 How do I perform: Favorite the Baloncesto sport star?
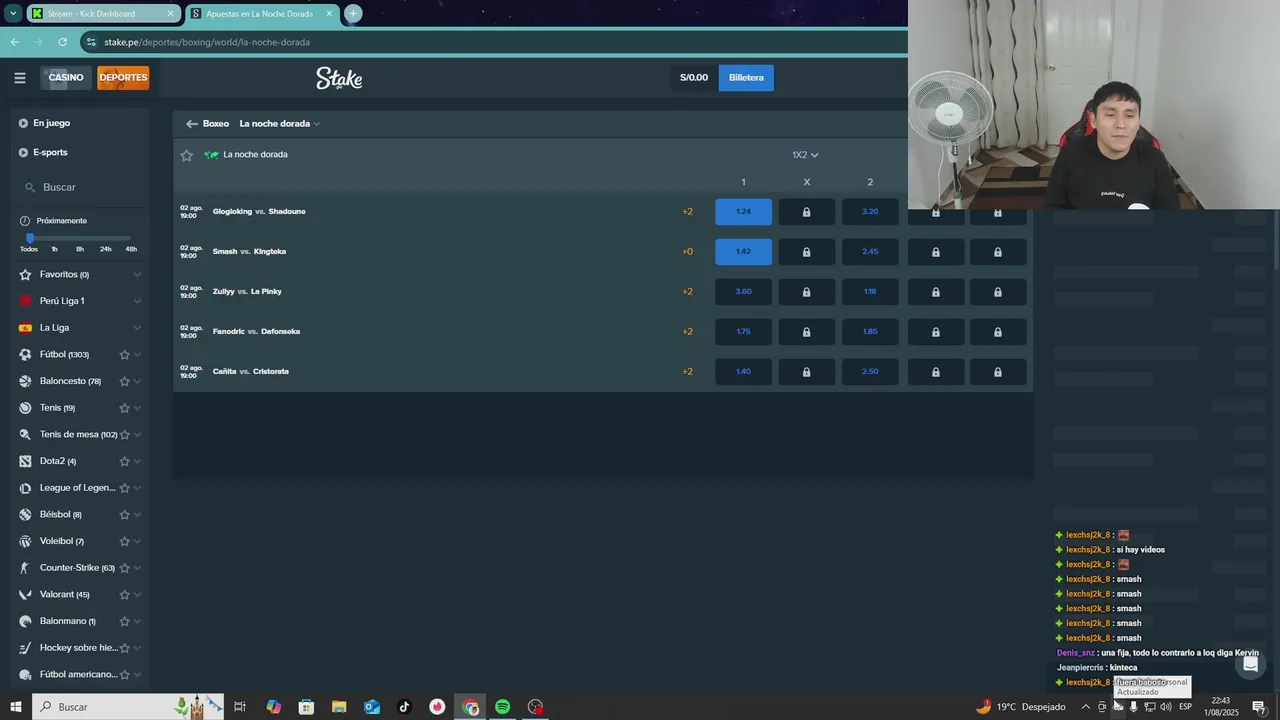125,381
